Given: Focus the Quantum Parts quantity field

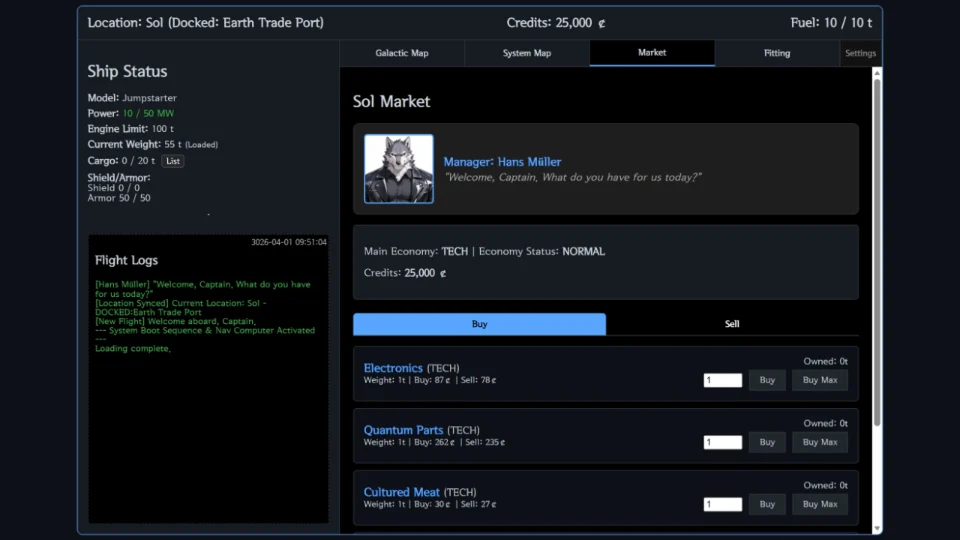Looking at the screenshot, I should click(722, 442).
